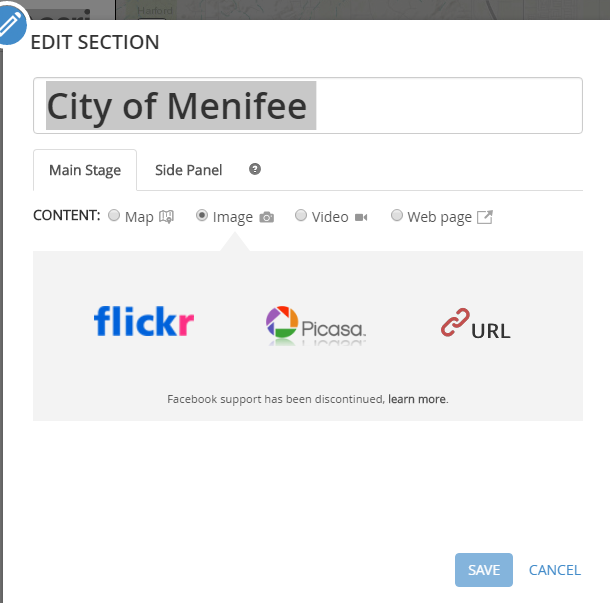Viewport: 610px width, 603px height.
Task: Switch to the Main Stage tab
Action: point(85,170)
